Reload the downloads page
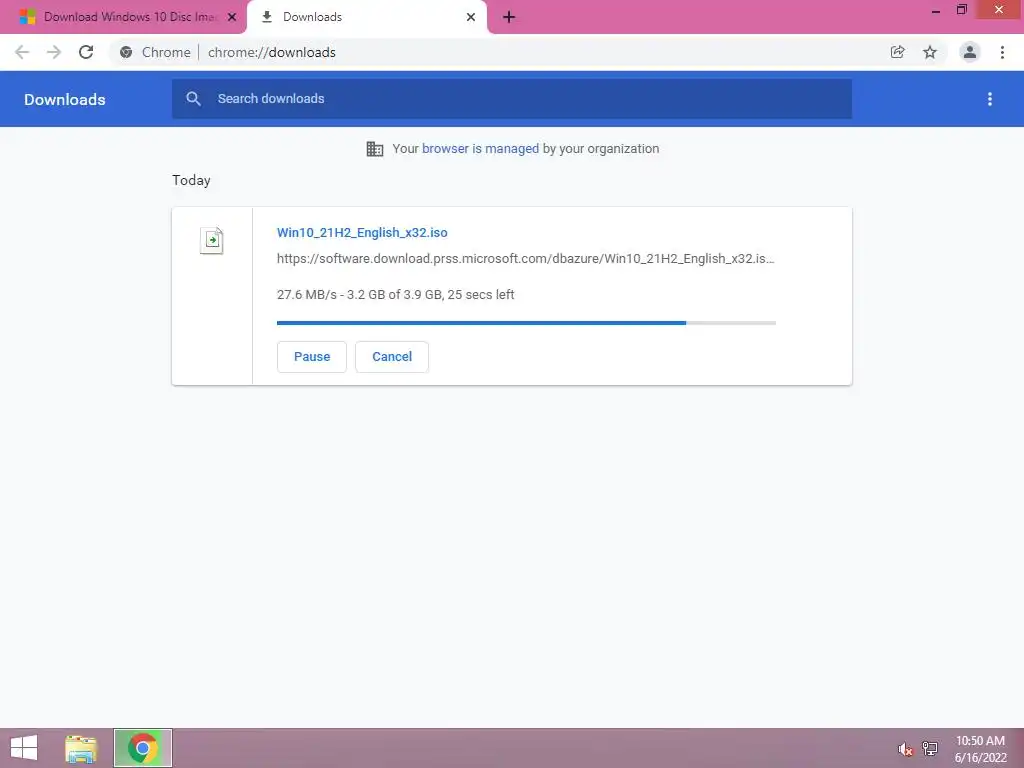 (86, 52)
